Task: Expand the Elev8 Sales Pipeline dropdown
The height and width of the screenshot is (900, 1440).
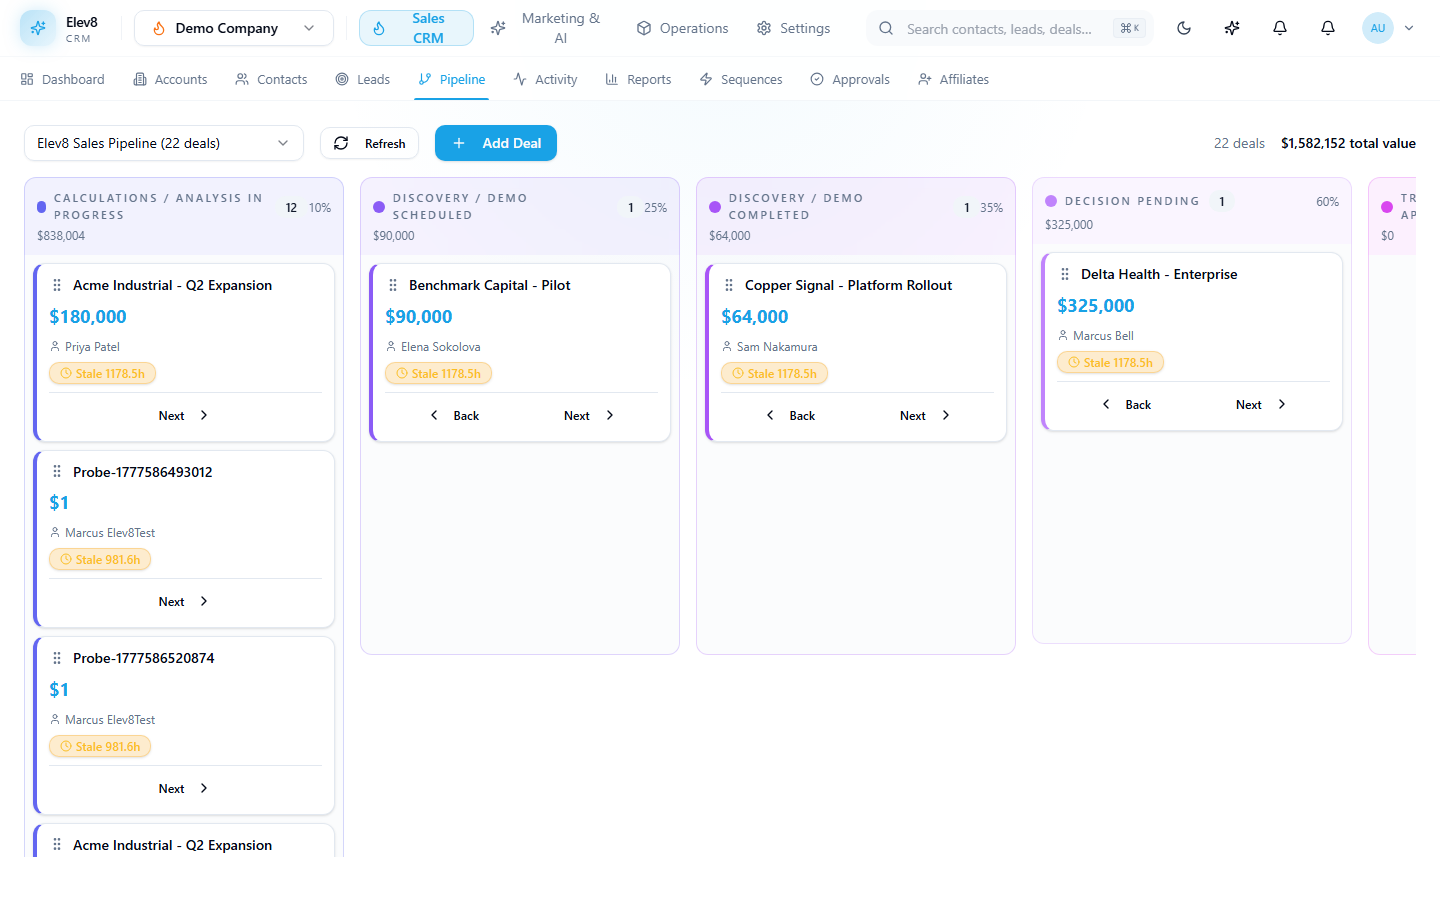Action: pos(164,143)
